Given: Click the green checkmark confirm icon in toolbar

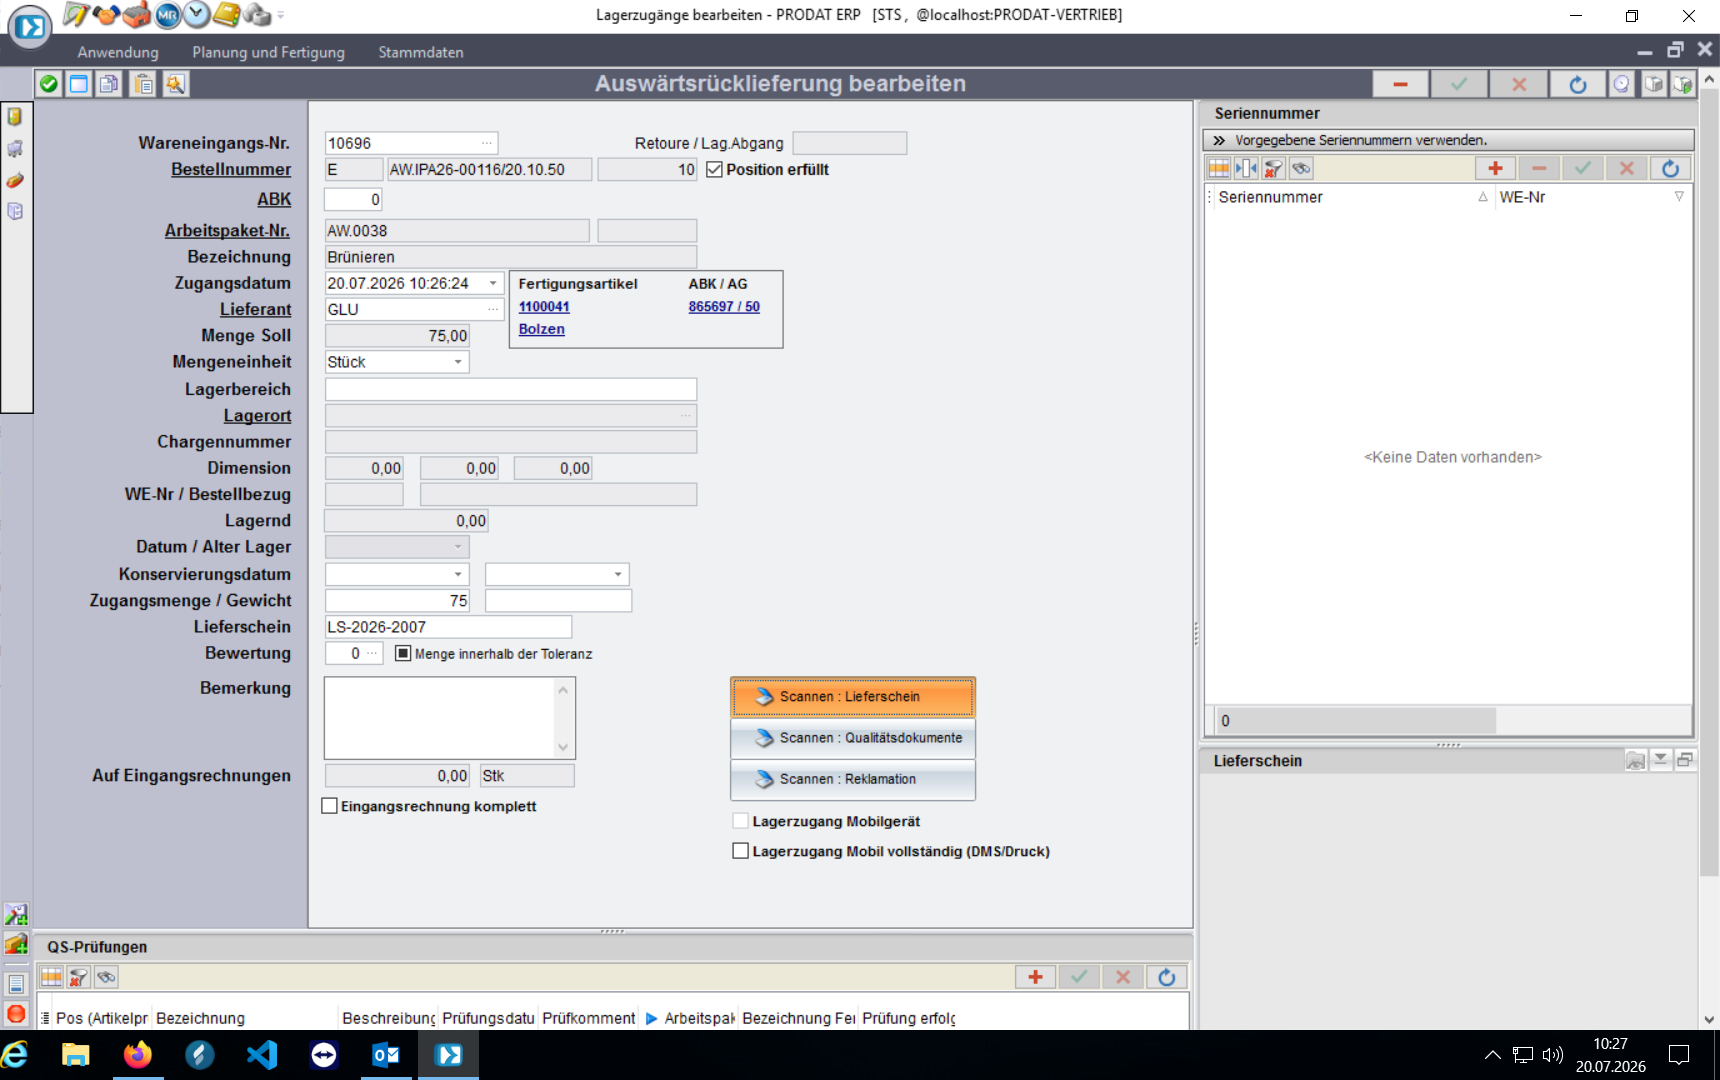Looking at the screenshot, I should tap(48, 84).
